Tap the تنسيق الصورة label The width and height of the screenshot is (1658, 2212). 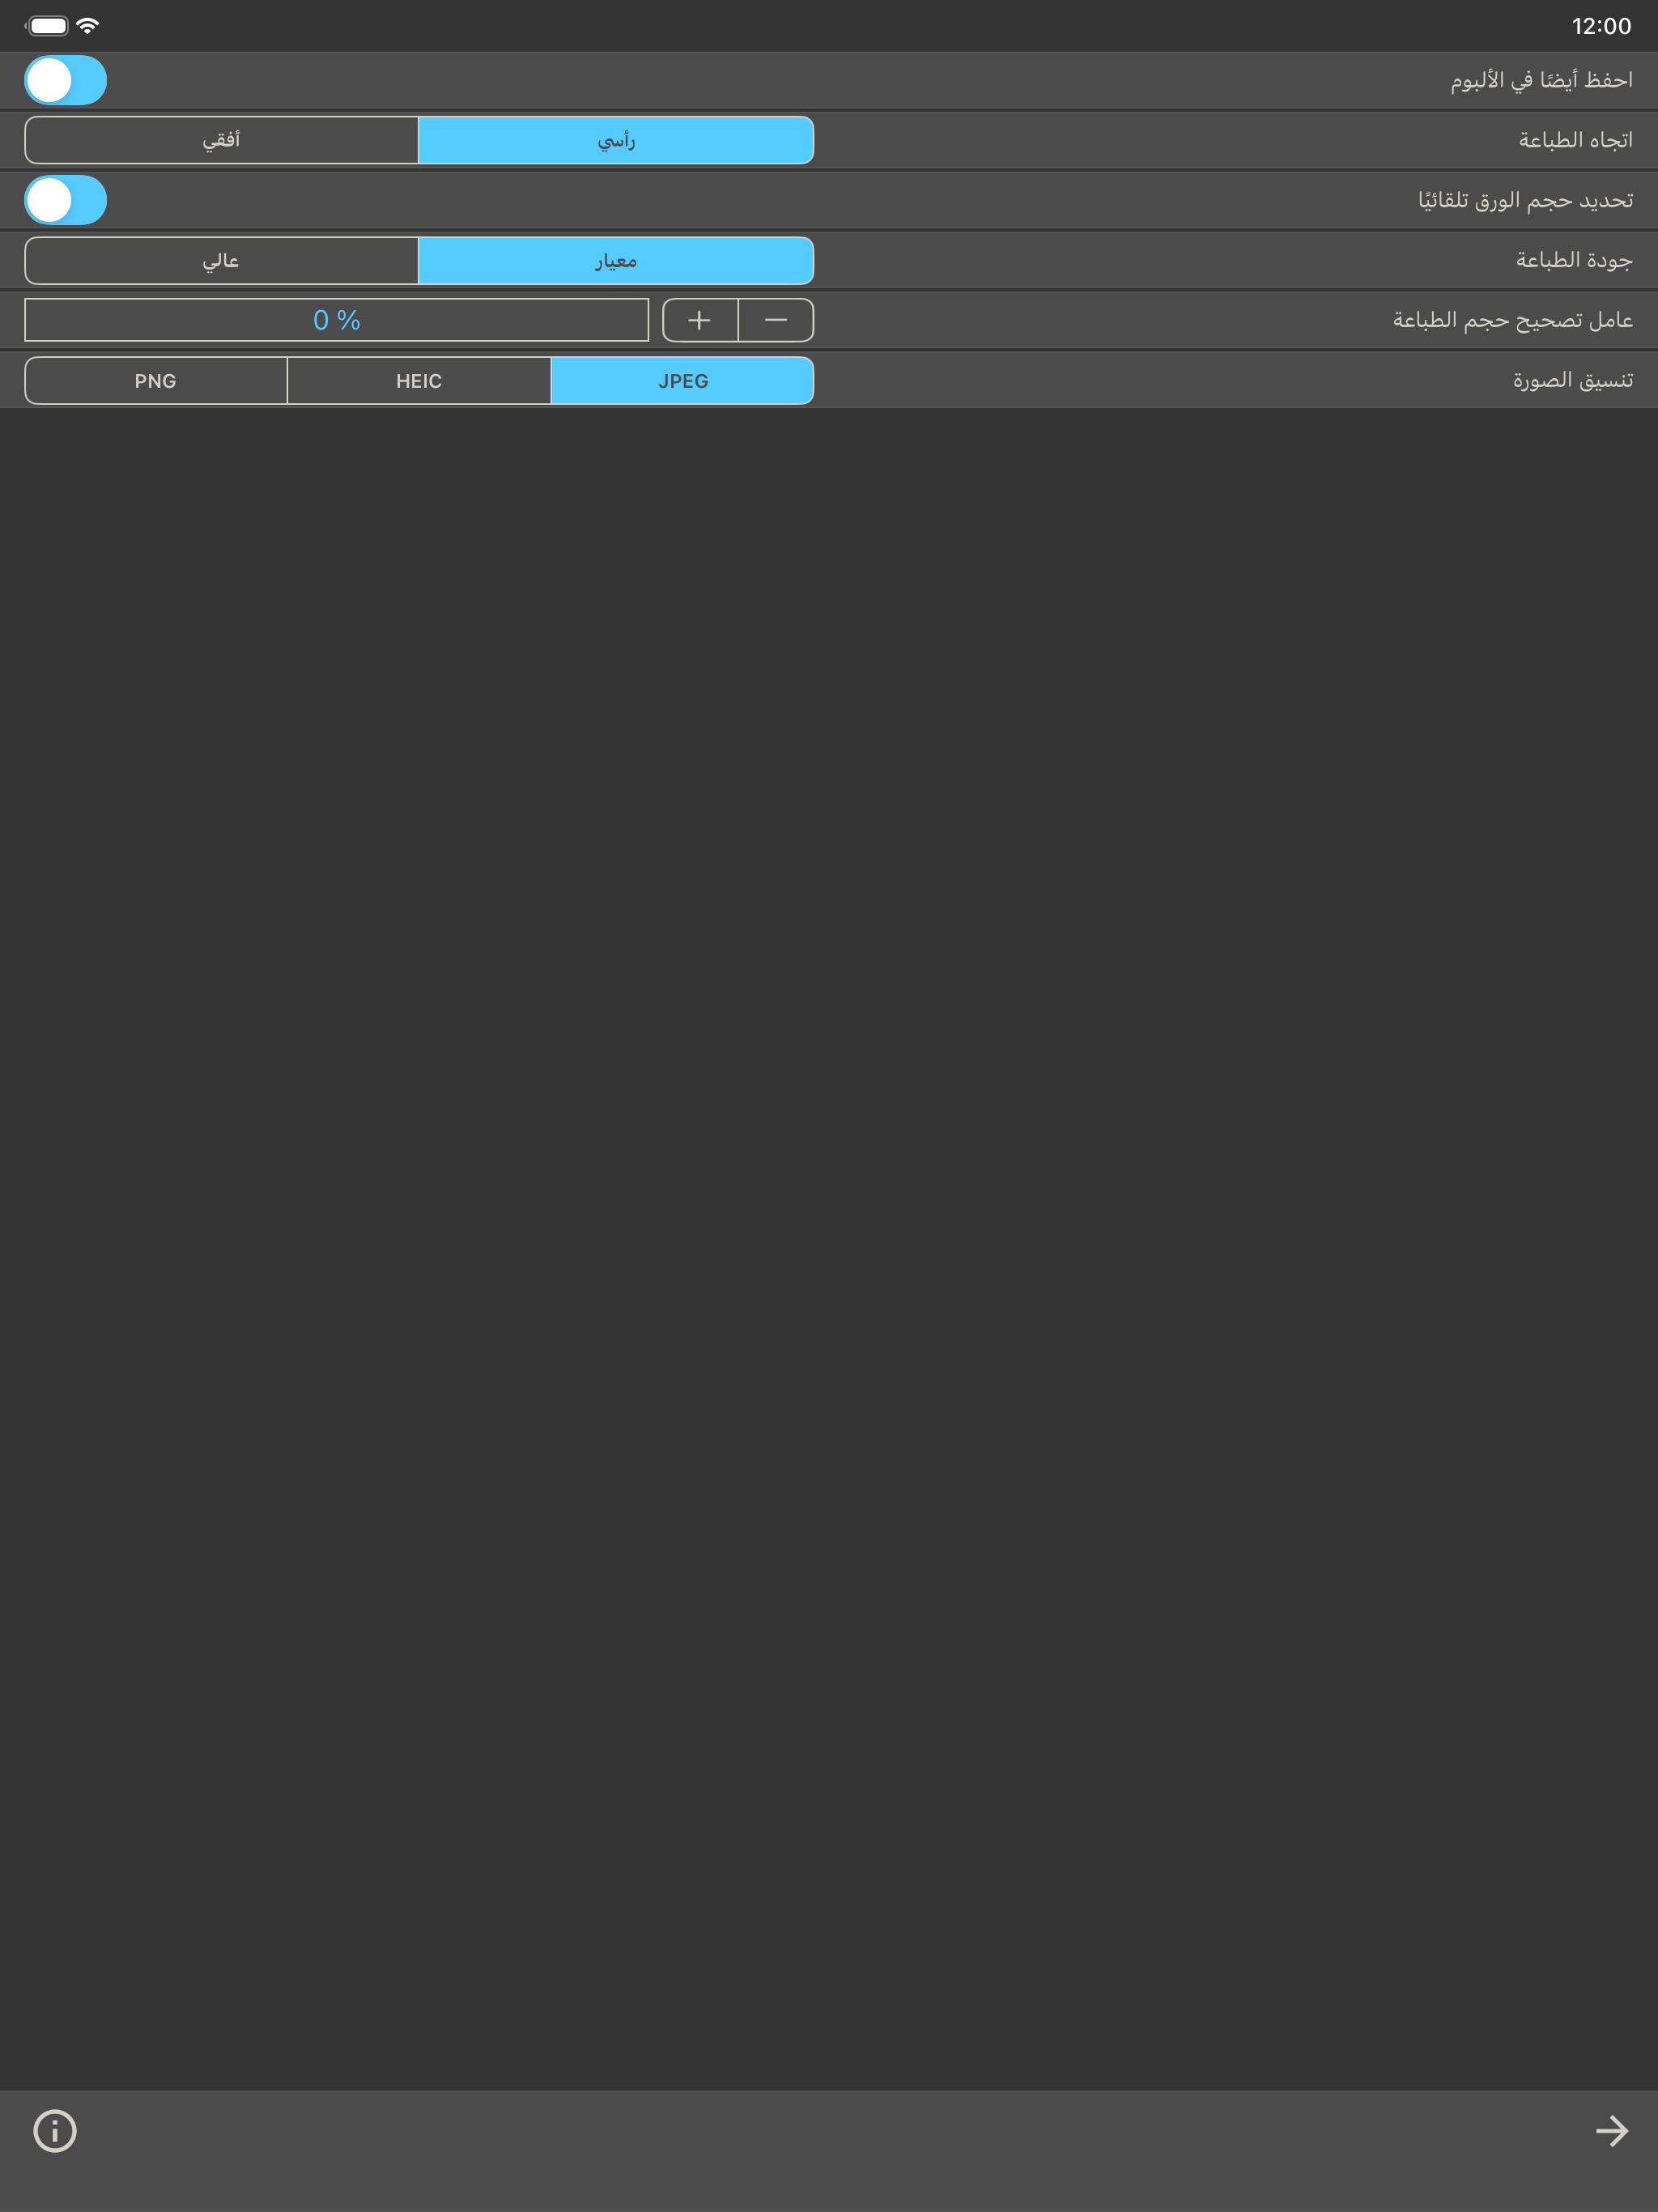(1572, 380)
